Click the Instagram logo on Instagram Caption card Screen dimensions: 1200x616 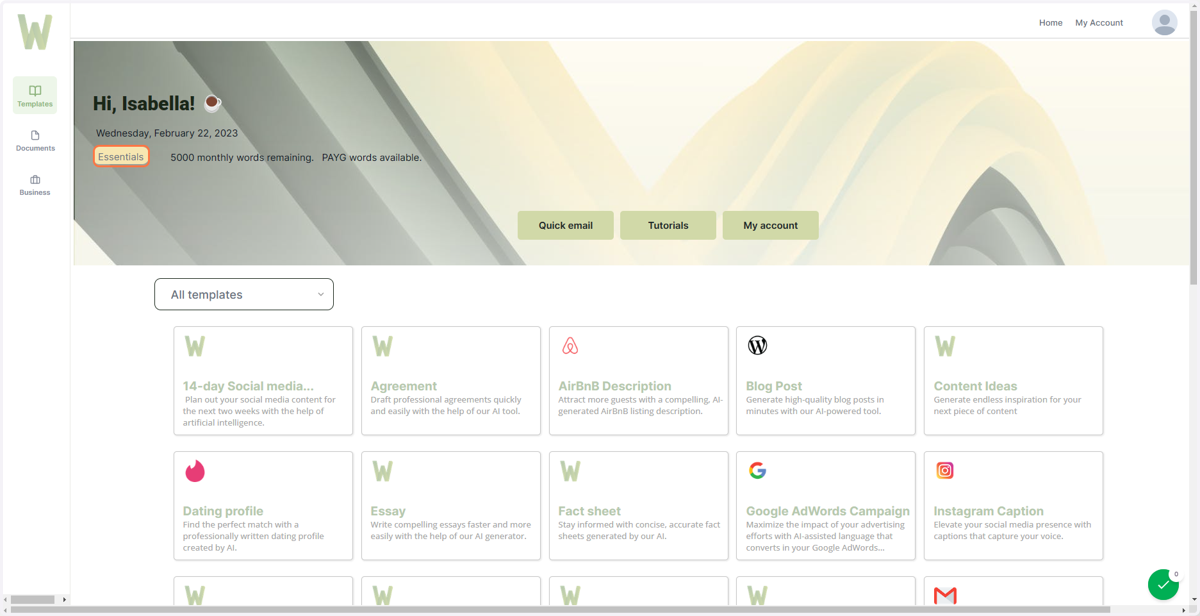945,470
